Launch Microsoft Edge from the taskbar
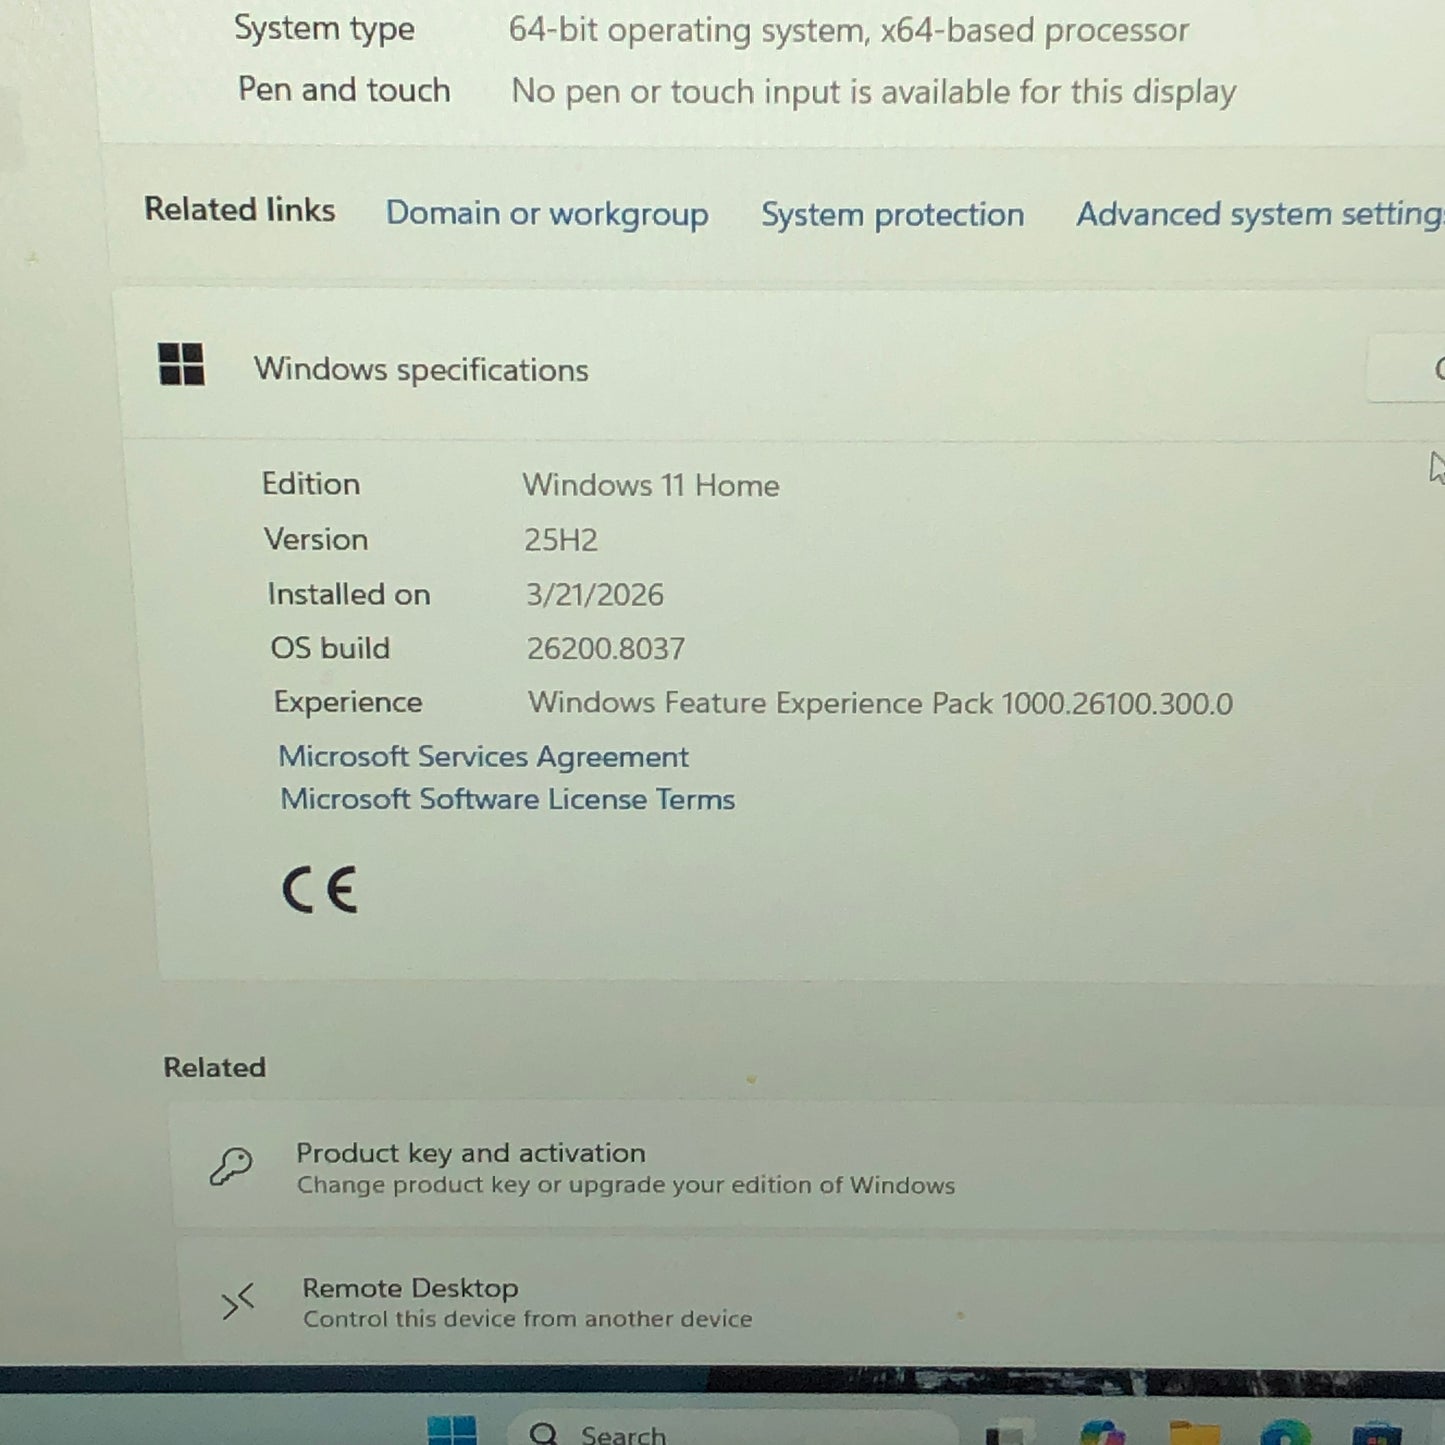The width and height of the screenshot is (1445, 1445). point(1285,1433)
